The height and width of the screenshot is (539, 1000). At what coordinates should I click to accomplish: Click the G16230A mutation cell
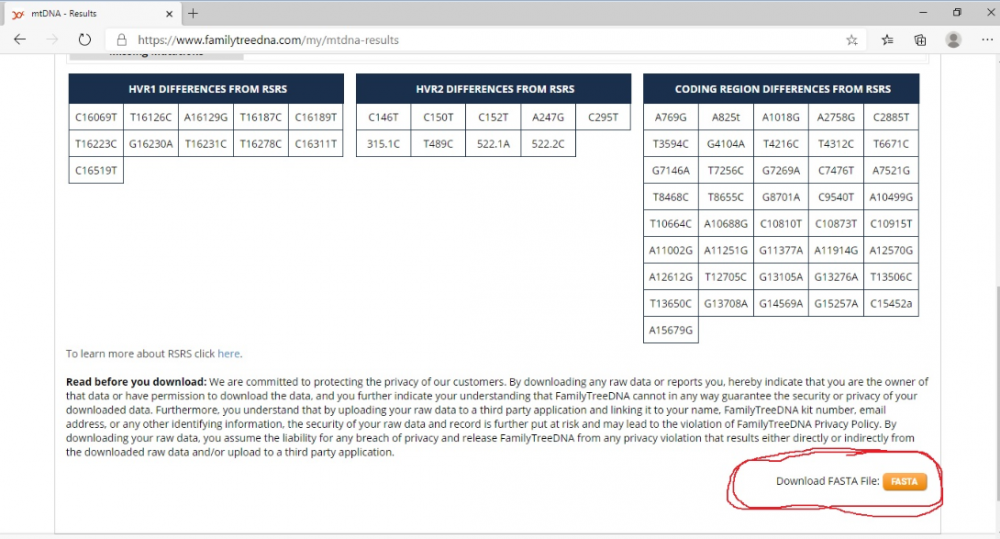[151, 144]
